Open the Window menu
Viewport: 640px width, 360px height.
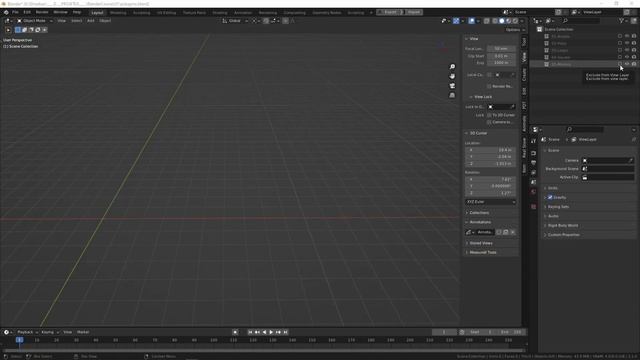pos(60,12)
